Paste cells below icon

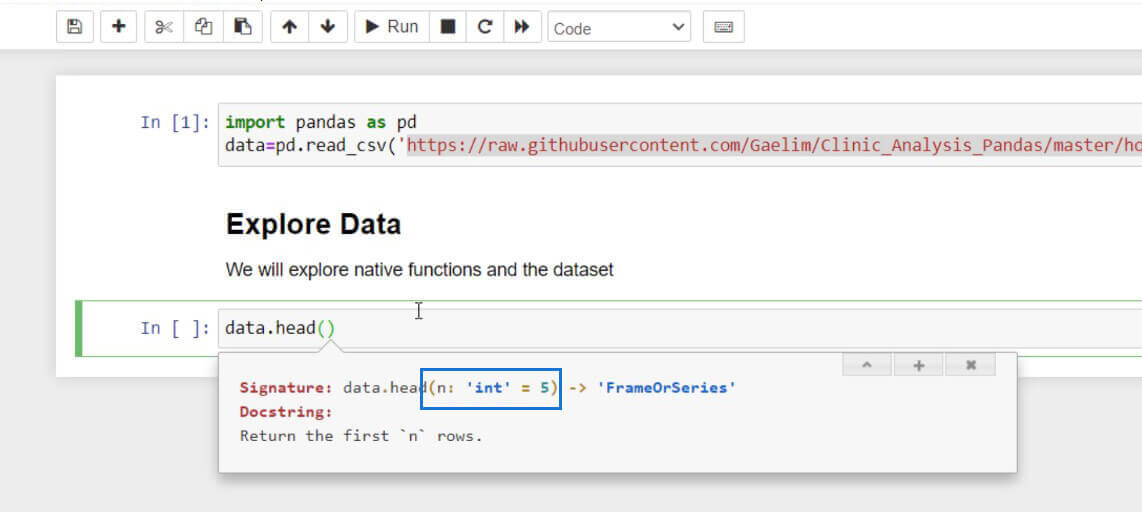(243, 27)
